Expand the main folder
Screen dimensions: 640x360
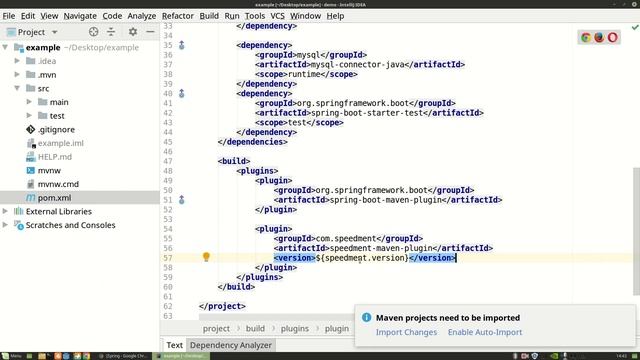point(29,102)
